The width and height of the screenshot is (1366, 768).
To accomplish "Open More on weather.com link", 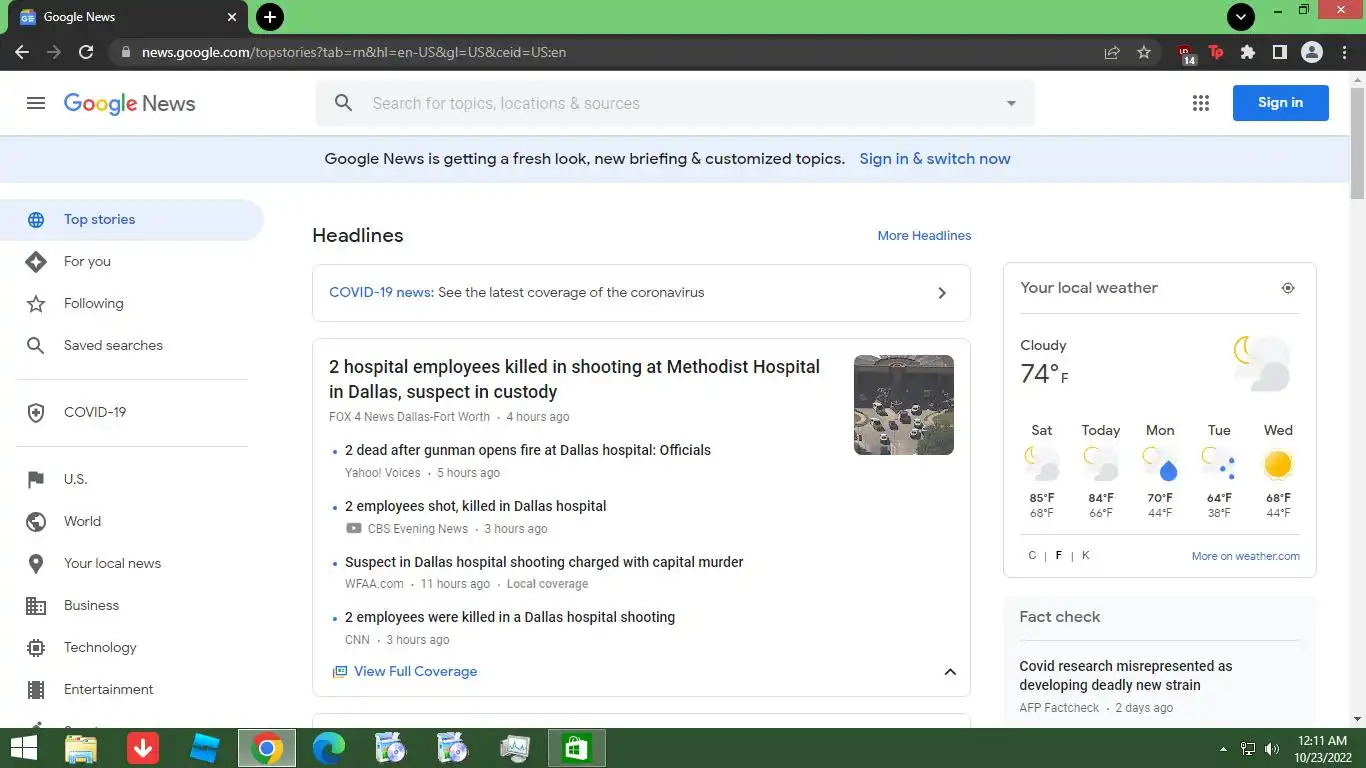I will pyautogui.click(x=1245, y=556).
